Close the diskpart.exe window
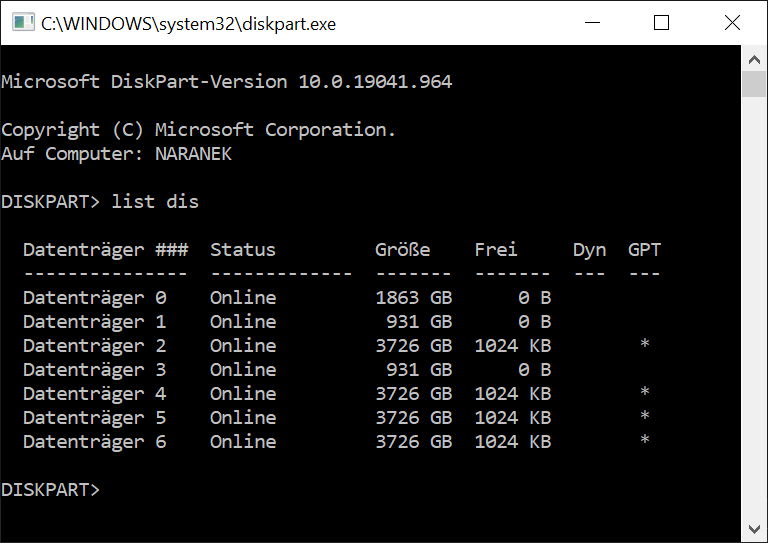The image size is (768, 543). [x=732, y=23]
